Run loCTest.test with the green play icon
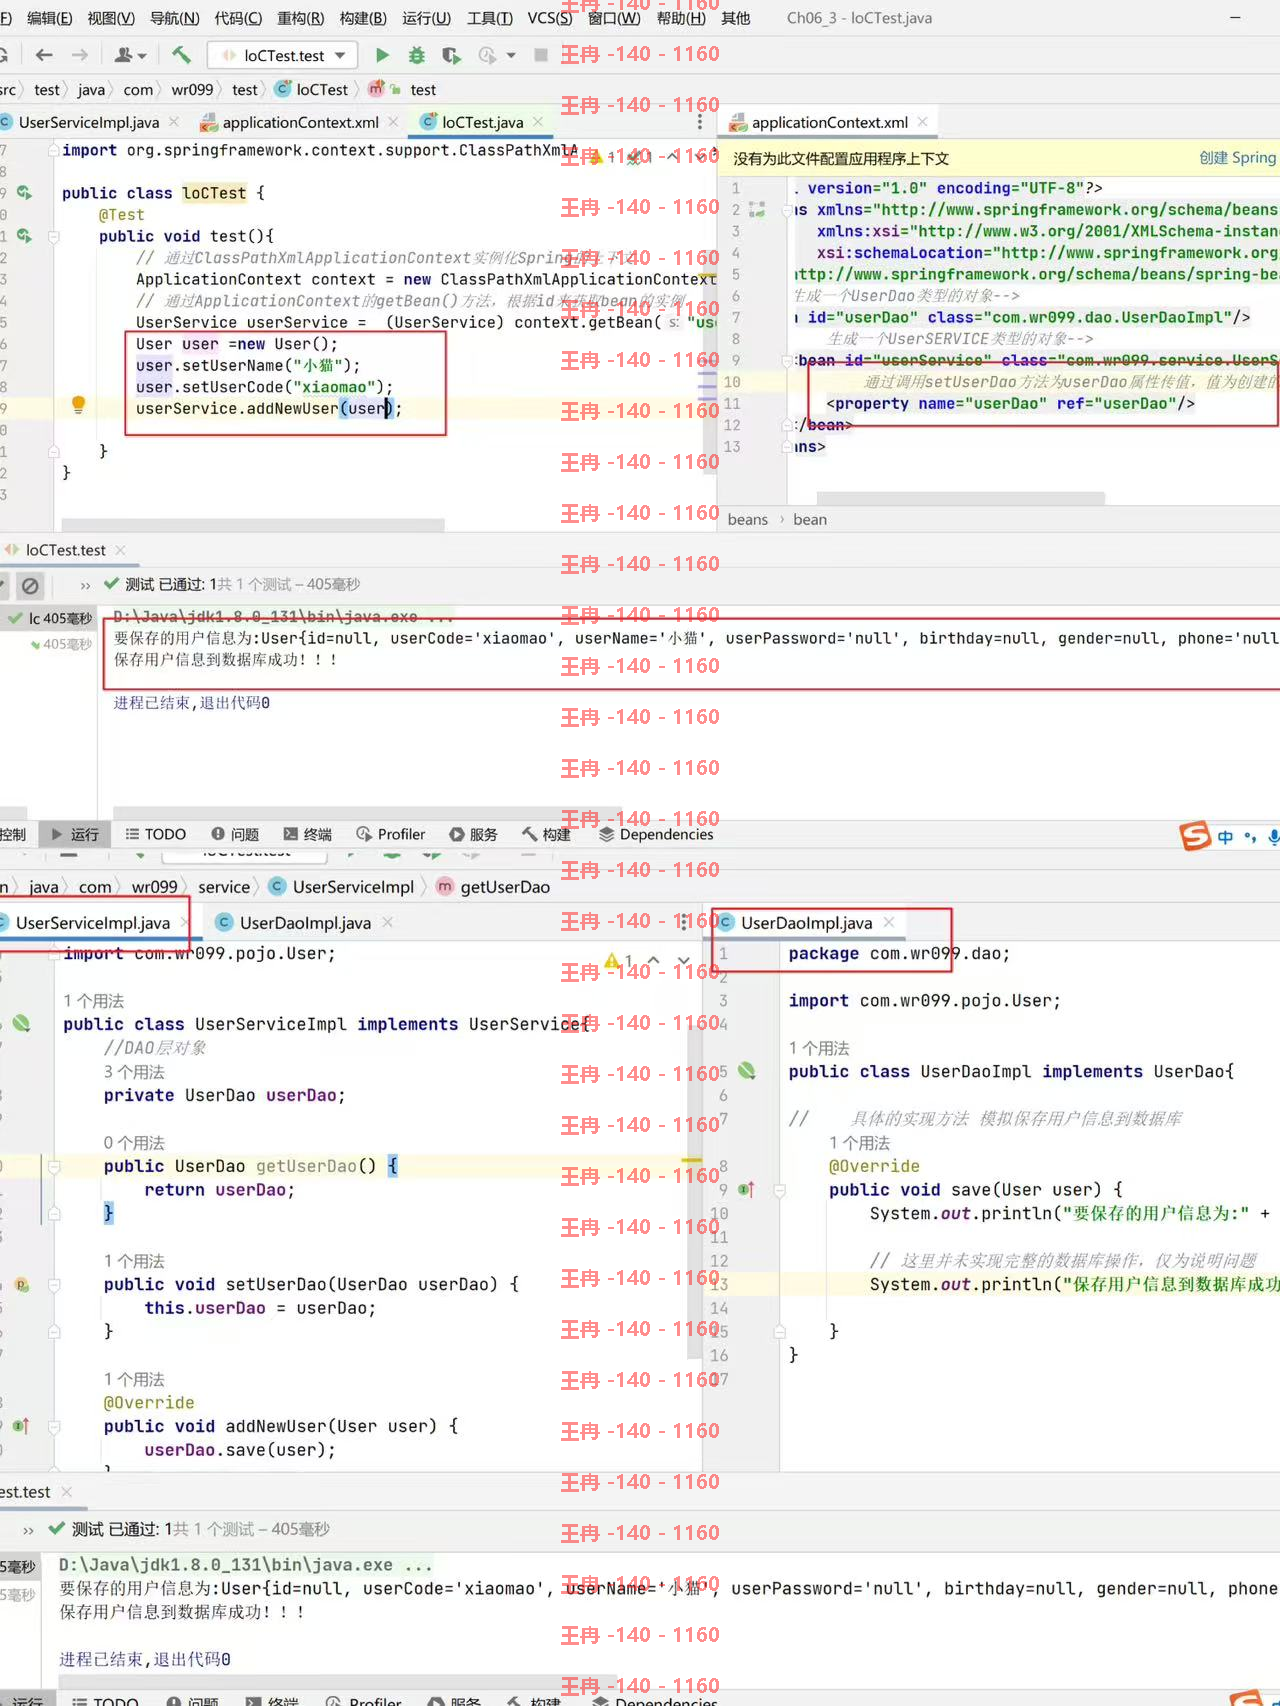 point(382,55)
